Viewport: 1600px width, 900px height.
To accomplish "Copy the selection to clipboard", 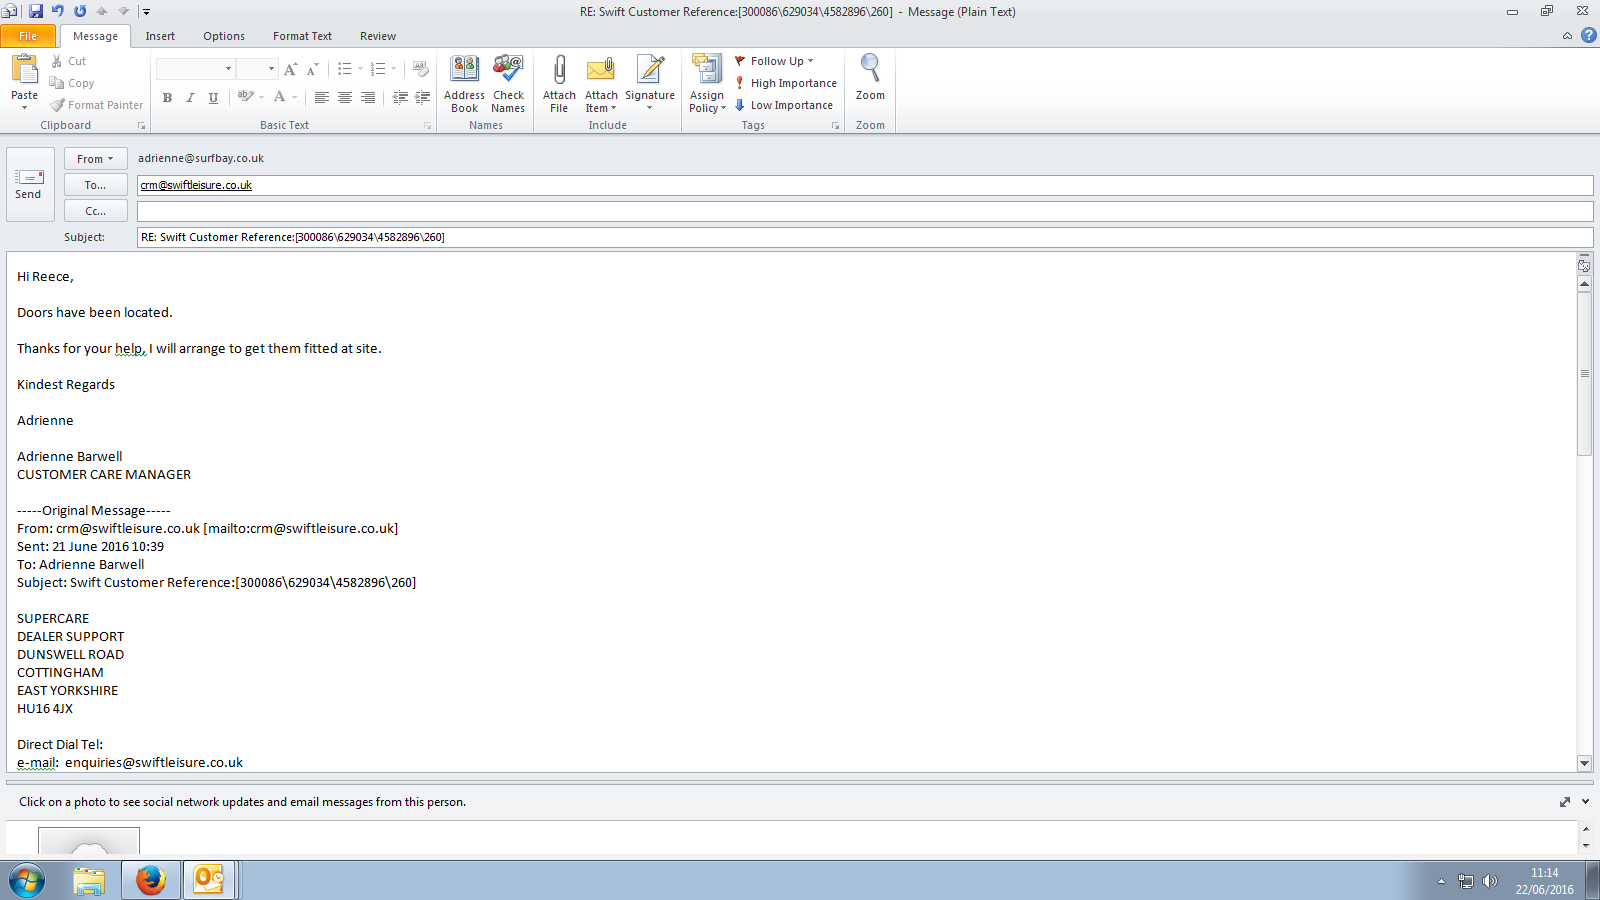I will point(72,83).
